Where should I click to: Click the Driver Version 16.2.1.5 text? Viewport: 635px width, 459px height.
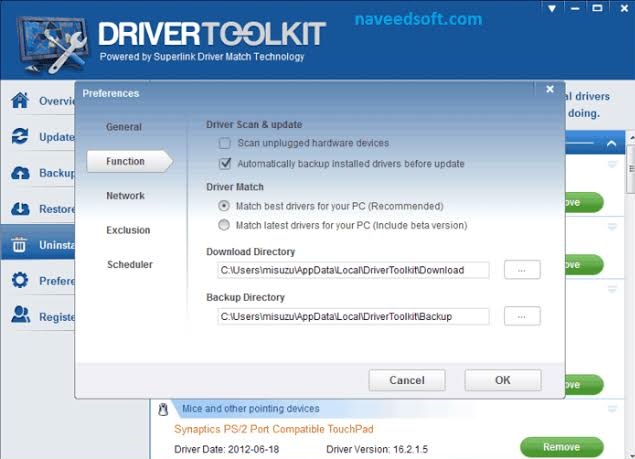pos(377,449)
